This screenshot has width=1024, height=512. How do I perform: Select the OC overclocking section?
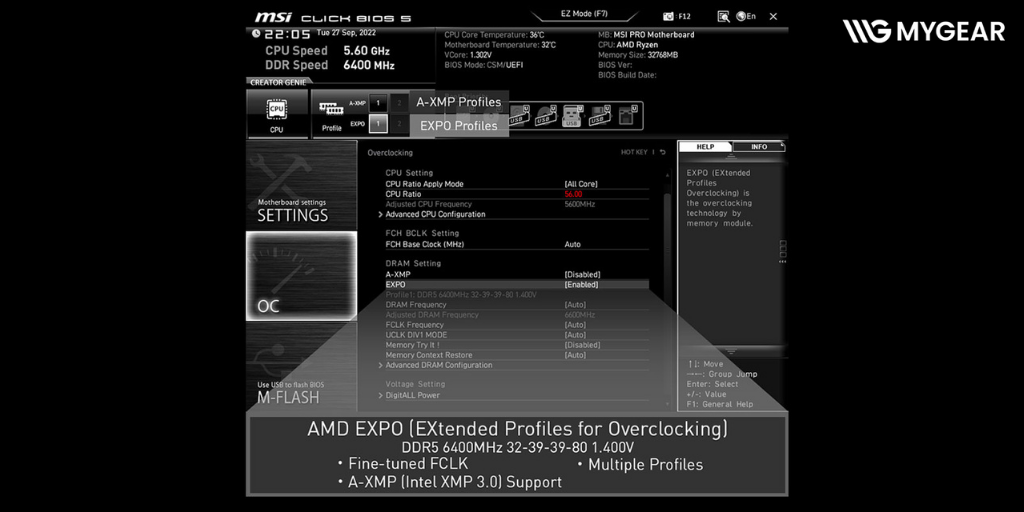301,276
